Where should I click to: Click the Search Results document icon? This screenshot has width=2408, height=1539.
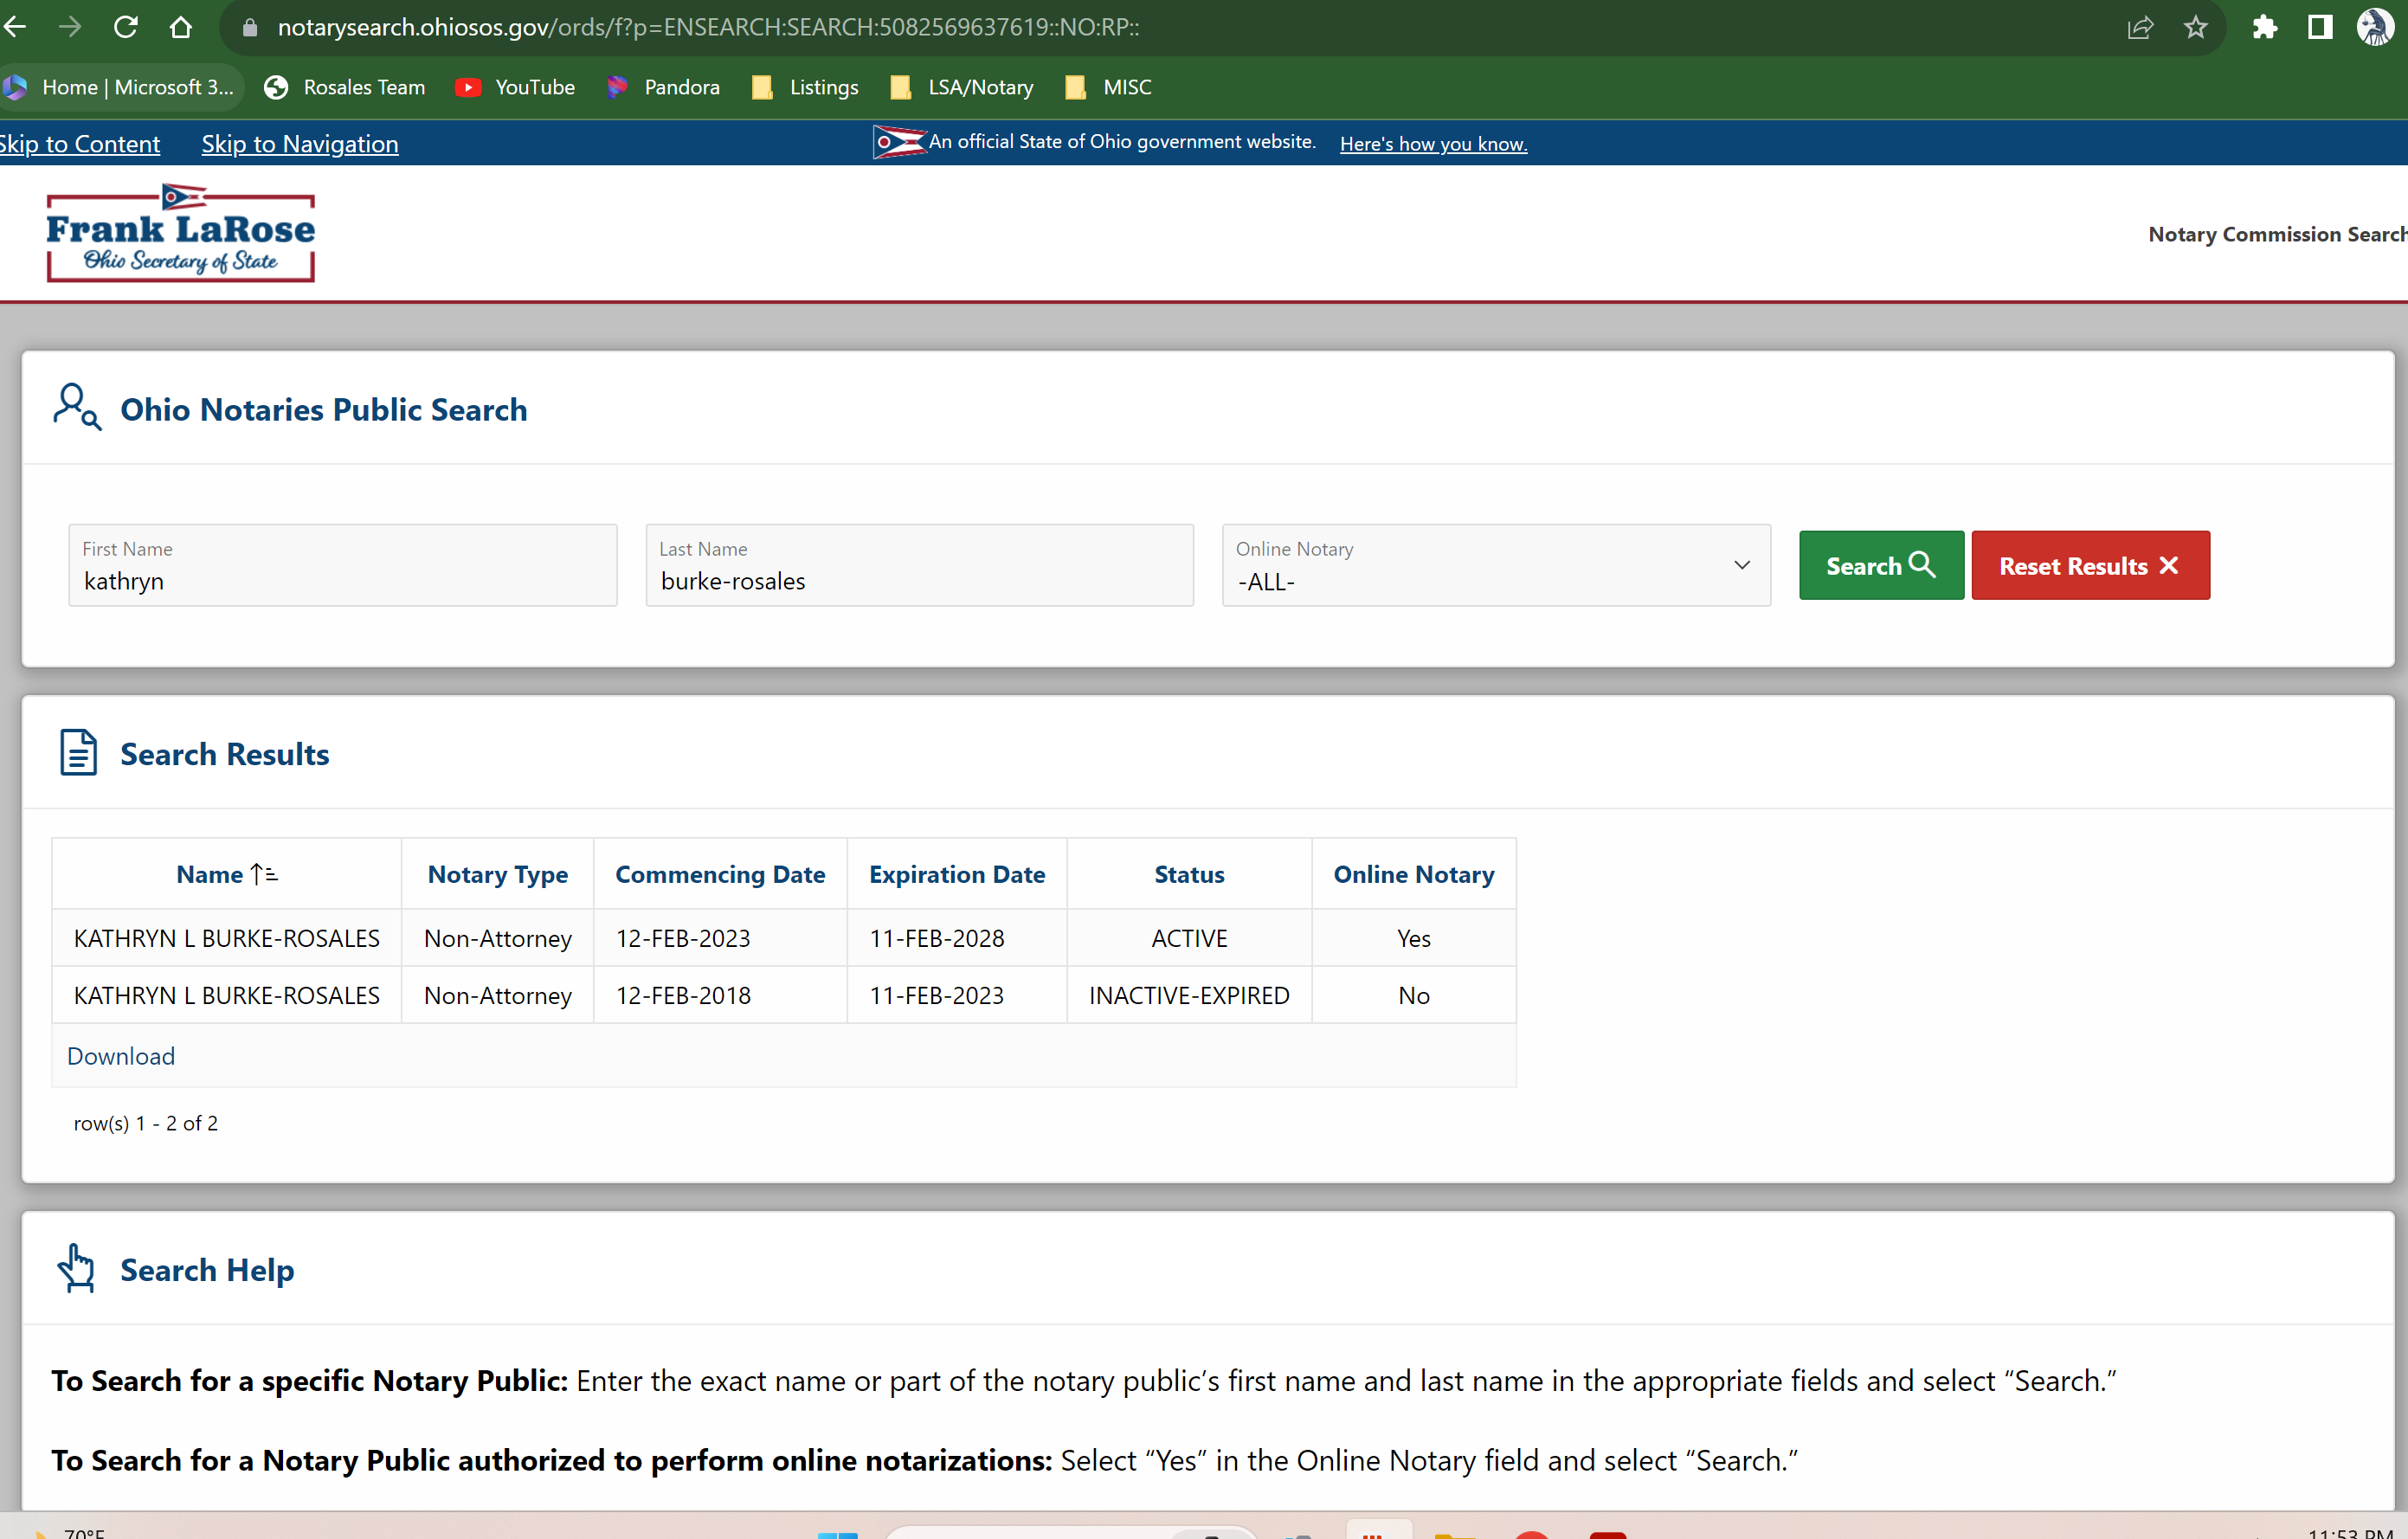(x=78, y=752)
